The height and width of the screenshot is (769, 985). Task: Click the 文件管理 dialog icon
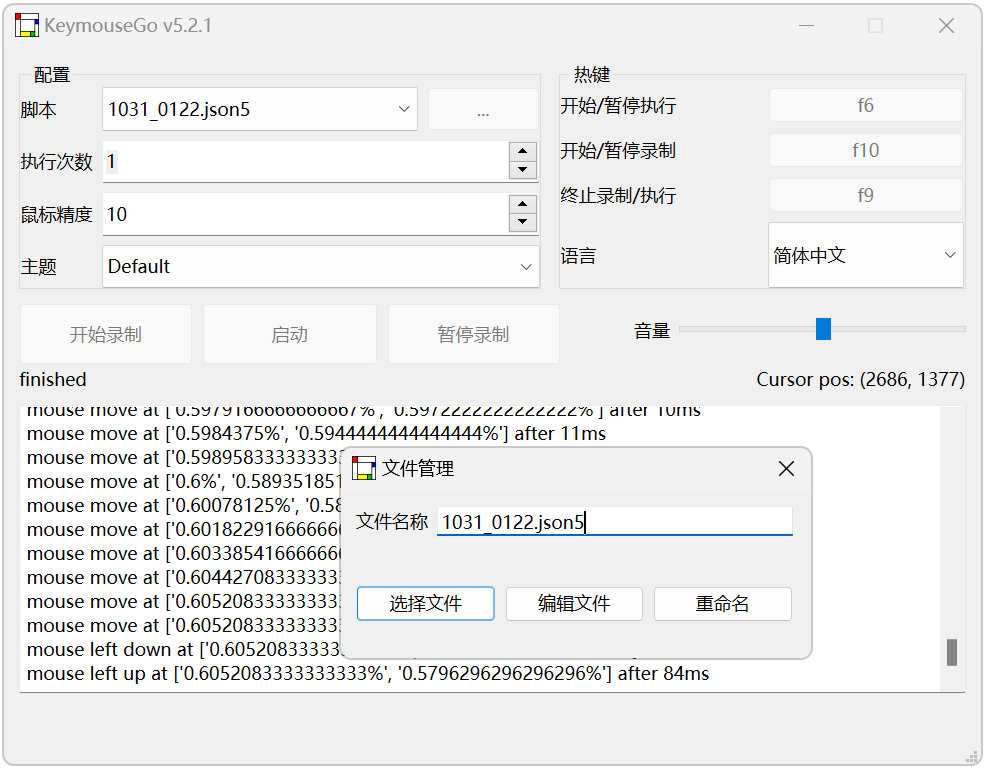(364, 468)
